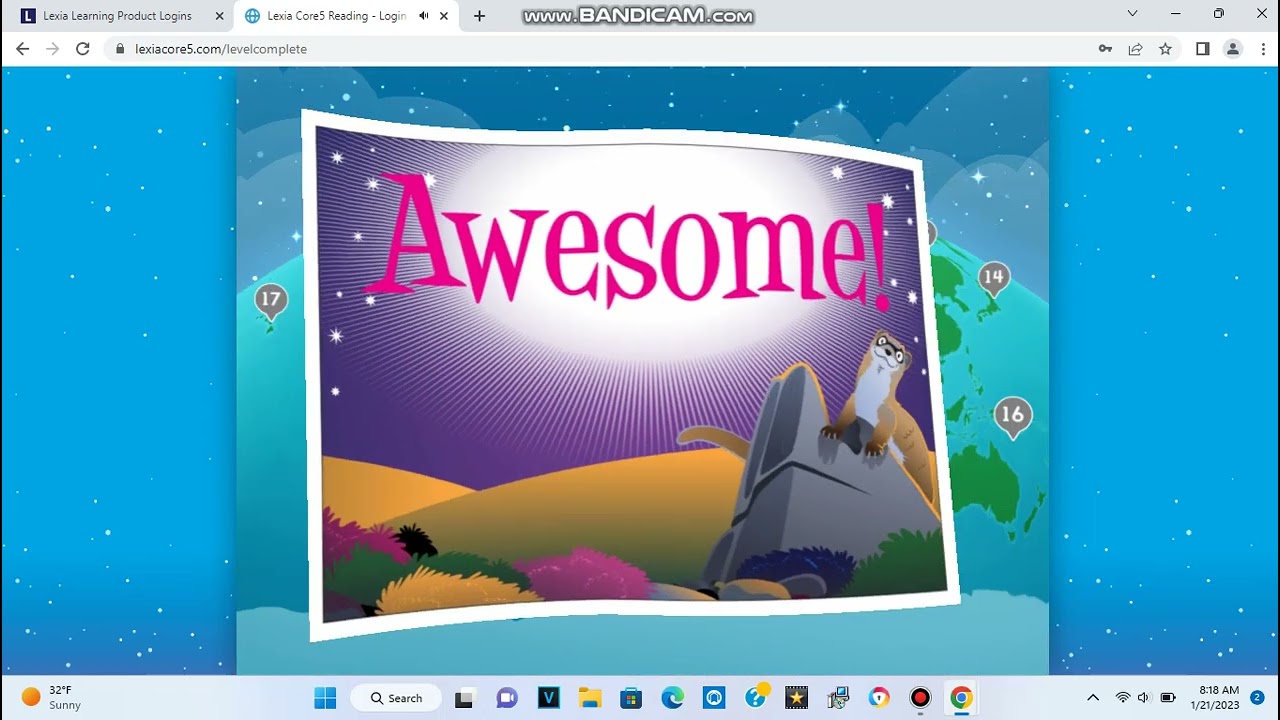Open the volume control in tray

[1144, 698]
